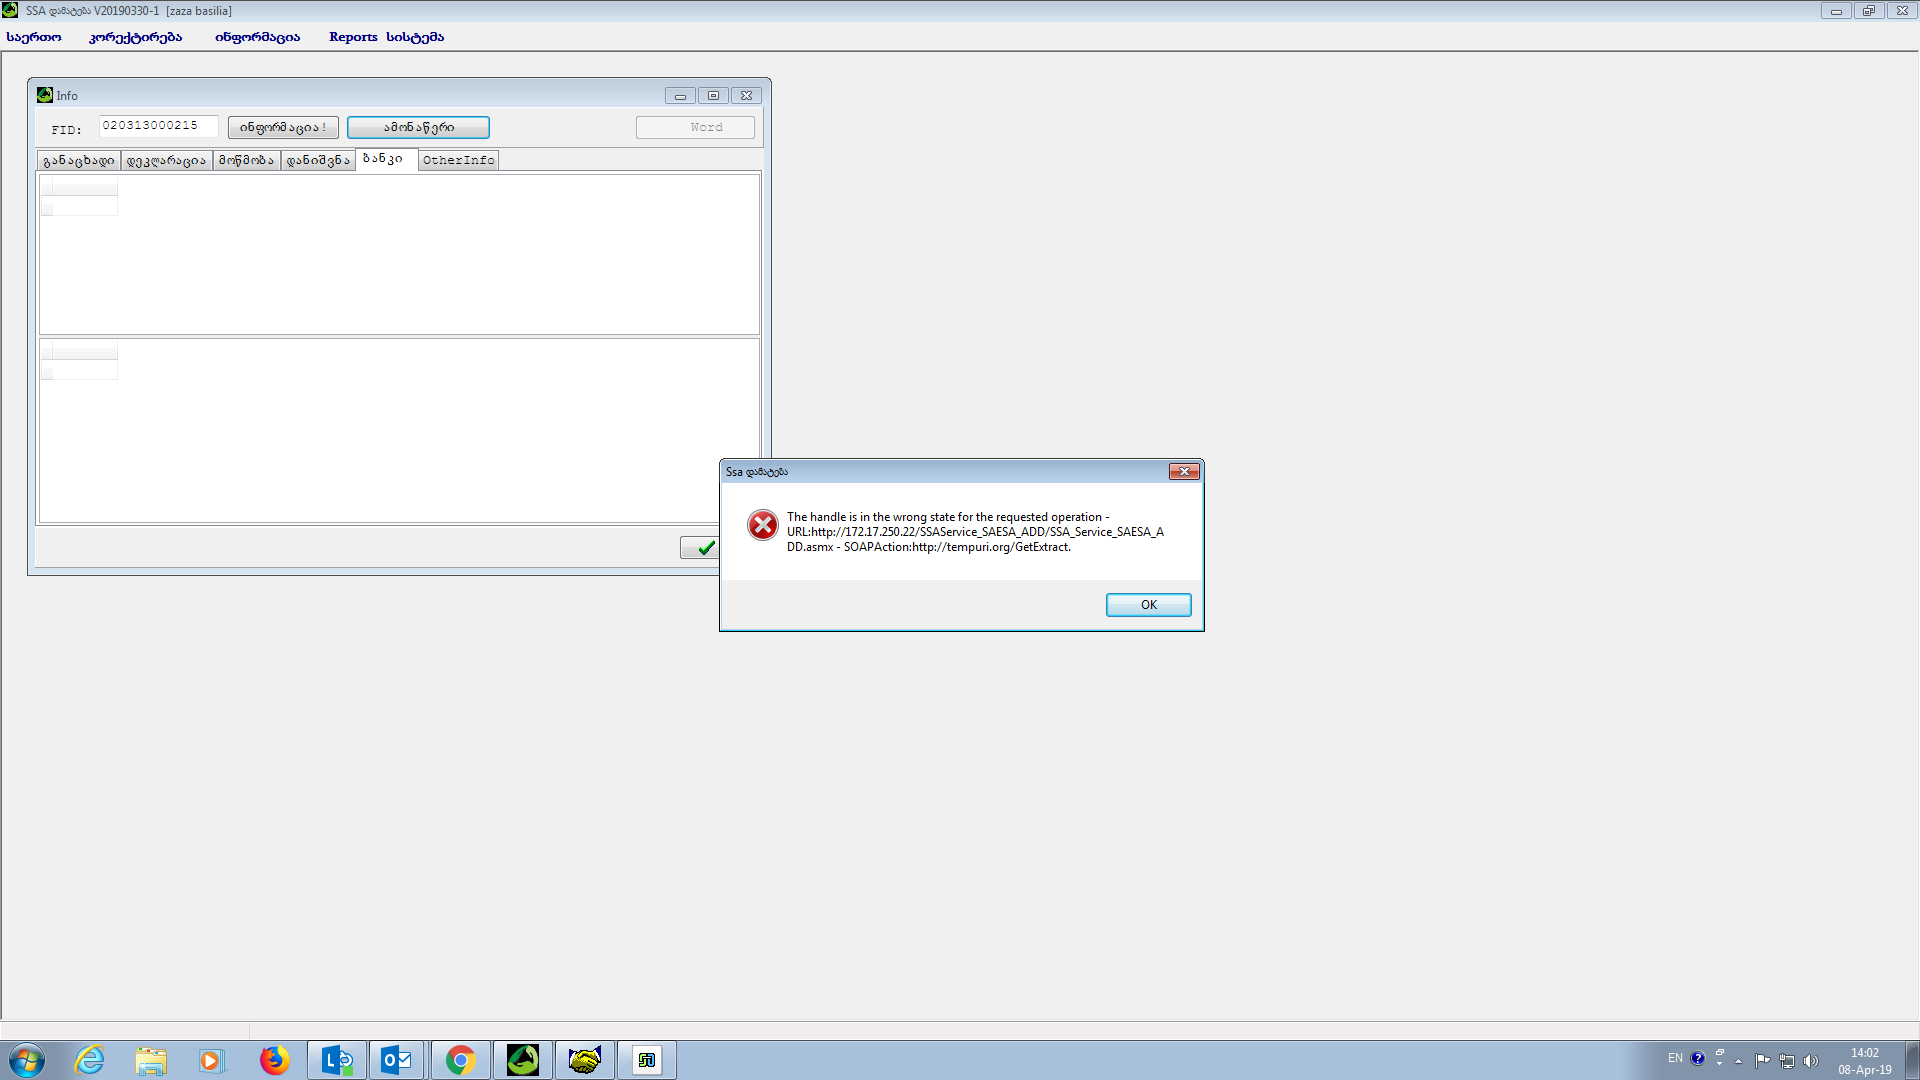1920x1080 pixels.
Task: Open the ინფორმაცია menu
Action: click(257, 37)
